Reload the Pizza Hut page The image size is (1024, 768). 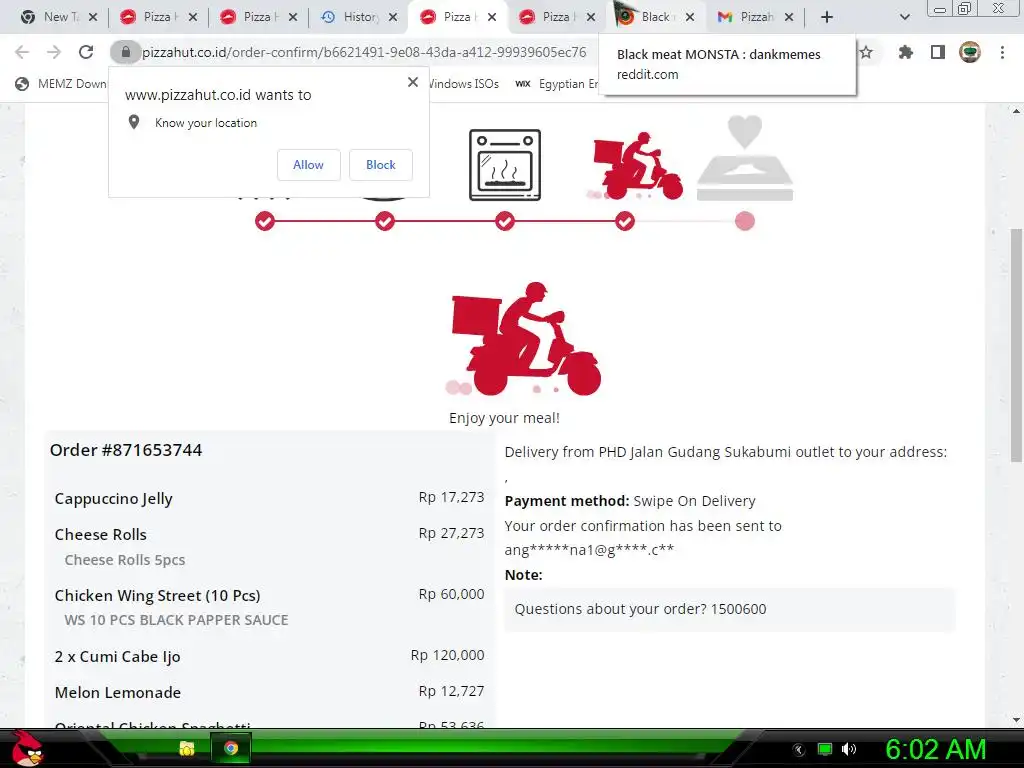pos(86,52)
